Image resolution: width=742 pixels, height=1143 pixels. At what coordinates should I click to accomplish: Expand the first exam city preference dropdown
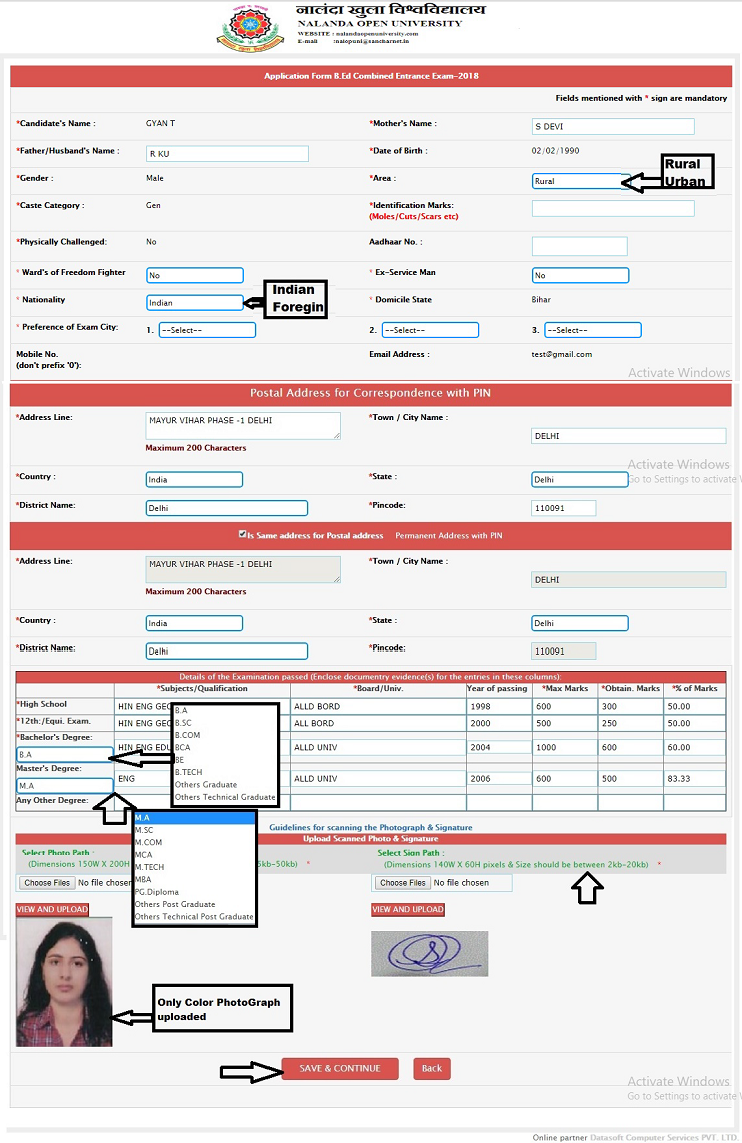[206, 330]
